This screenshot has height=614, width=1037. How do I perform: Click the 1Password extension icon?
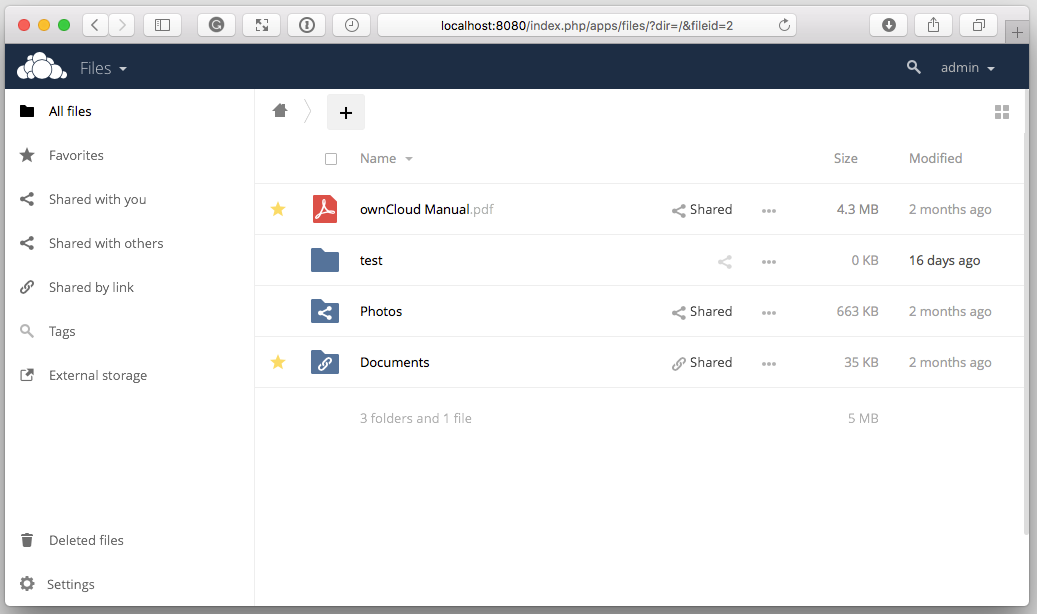(x=307, y=25)
